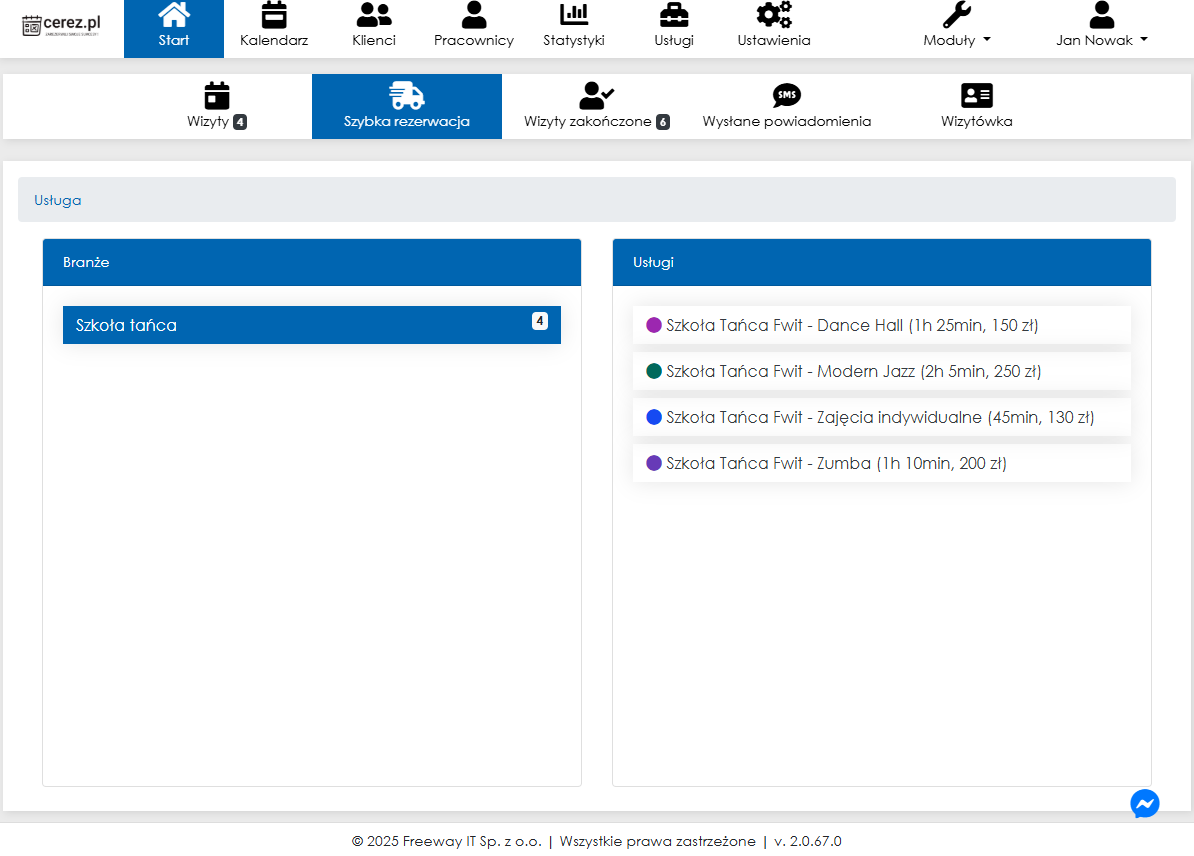Open the Kalendarz calendar icon
The width and height of the screenshot is (1194, 856).
pyautogui.click(x=273, y=16)
